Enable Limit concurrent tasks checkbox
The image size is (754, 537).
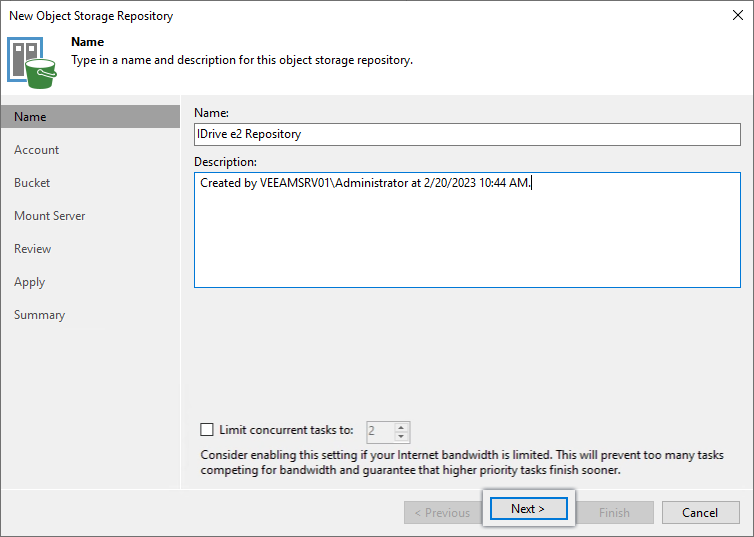[x=207, y=429]
